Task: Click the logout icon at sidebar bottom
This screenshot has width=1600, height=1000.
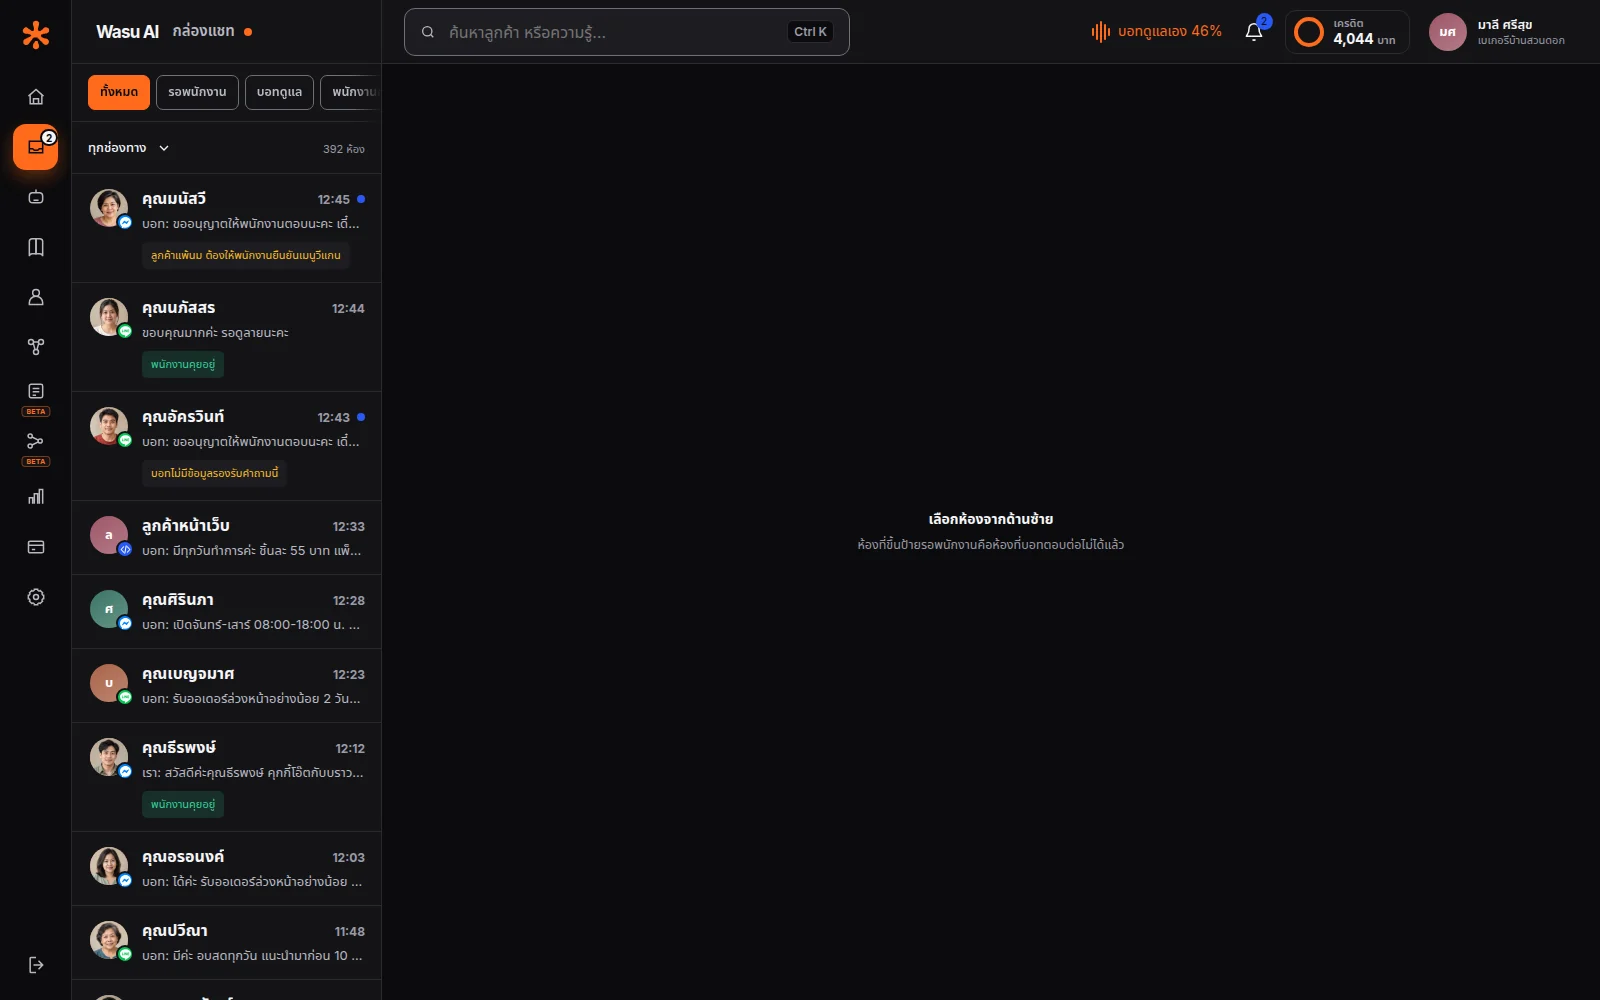Action: click(36, 965)
